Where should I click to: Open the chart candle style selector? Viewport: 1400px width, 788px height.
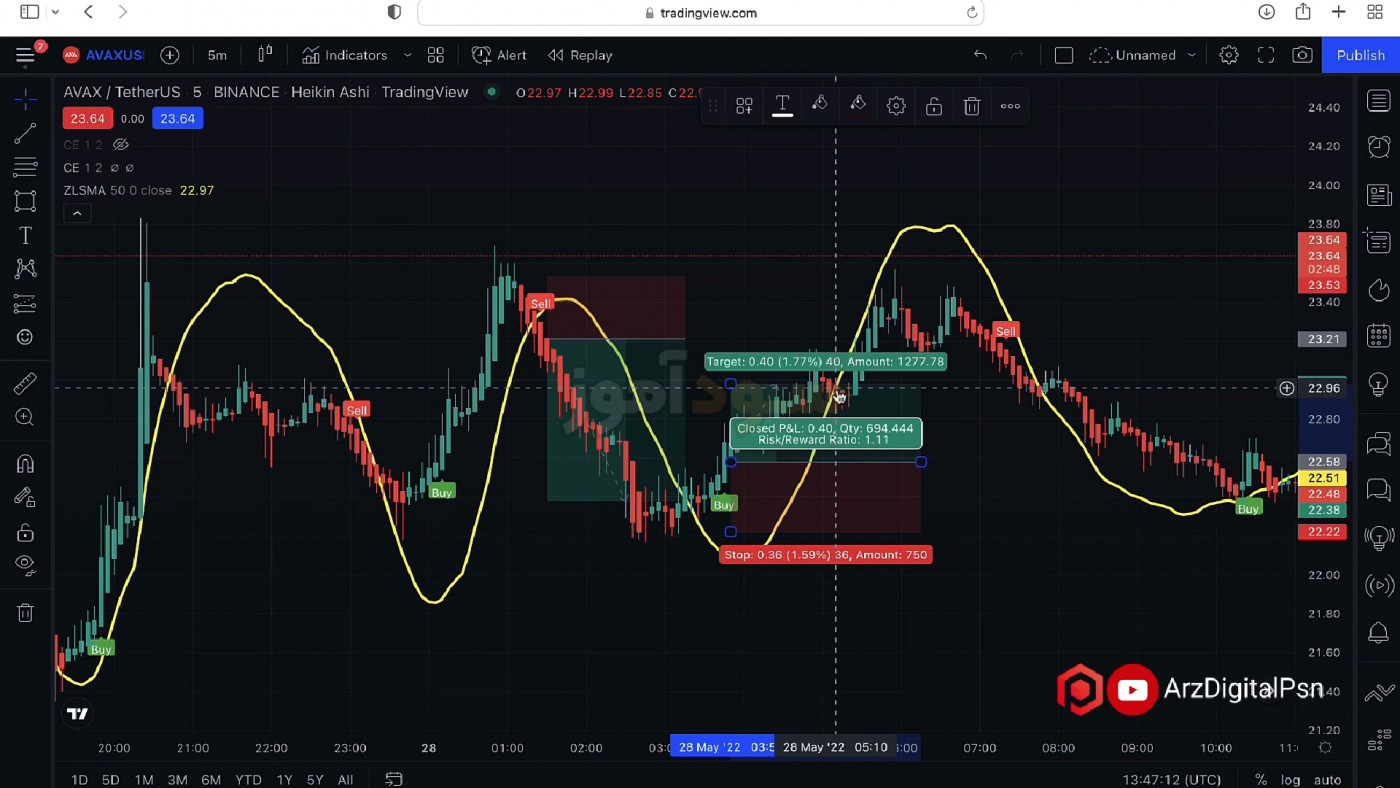(265, 55)
